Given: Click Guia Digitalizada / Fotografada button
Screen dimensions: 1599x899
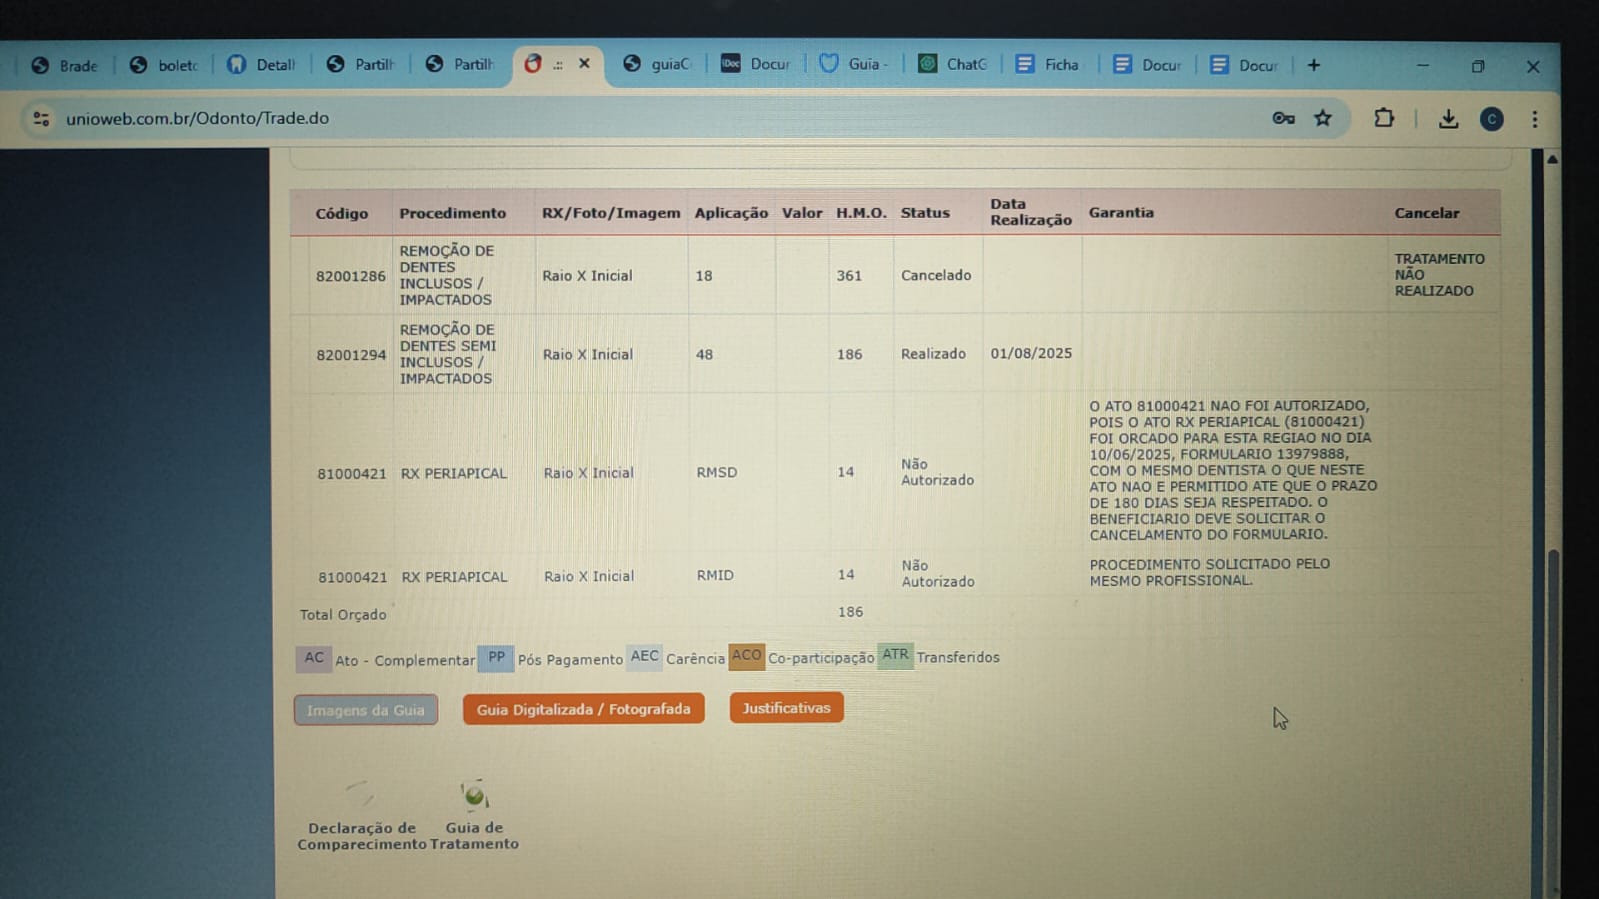Looking at the screenshot, I should (x=583, y=709).
